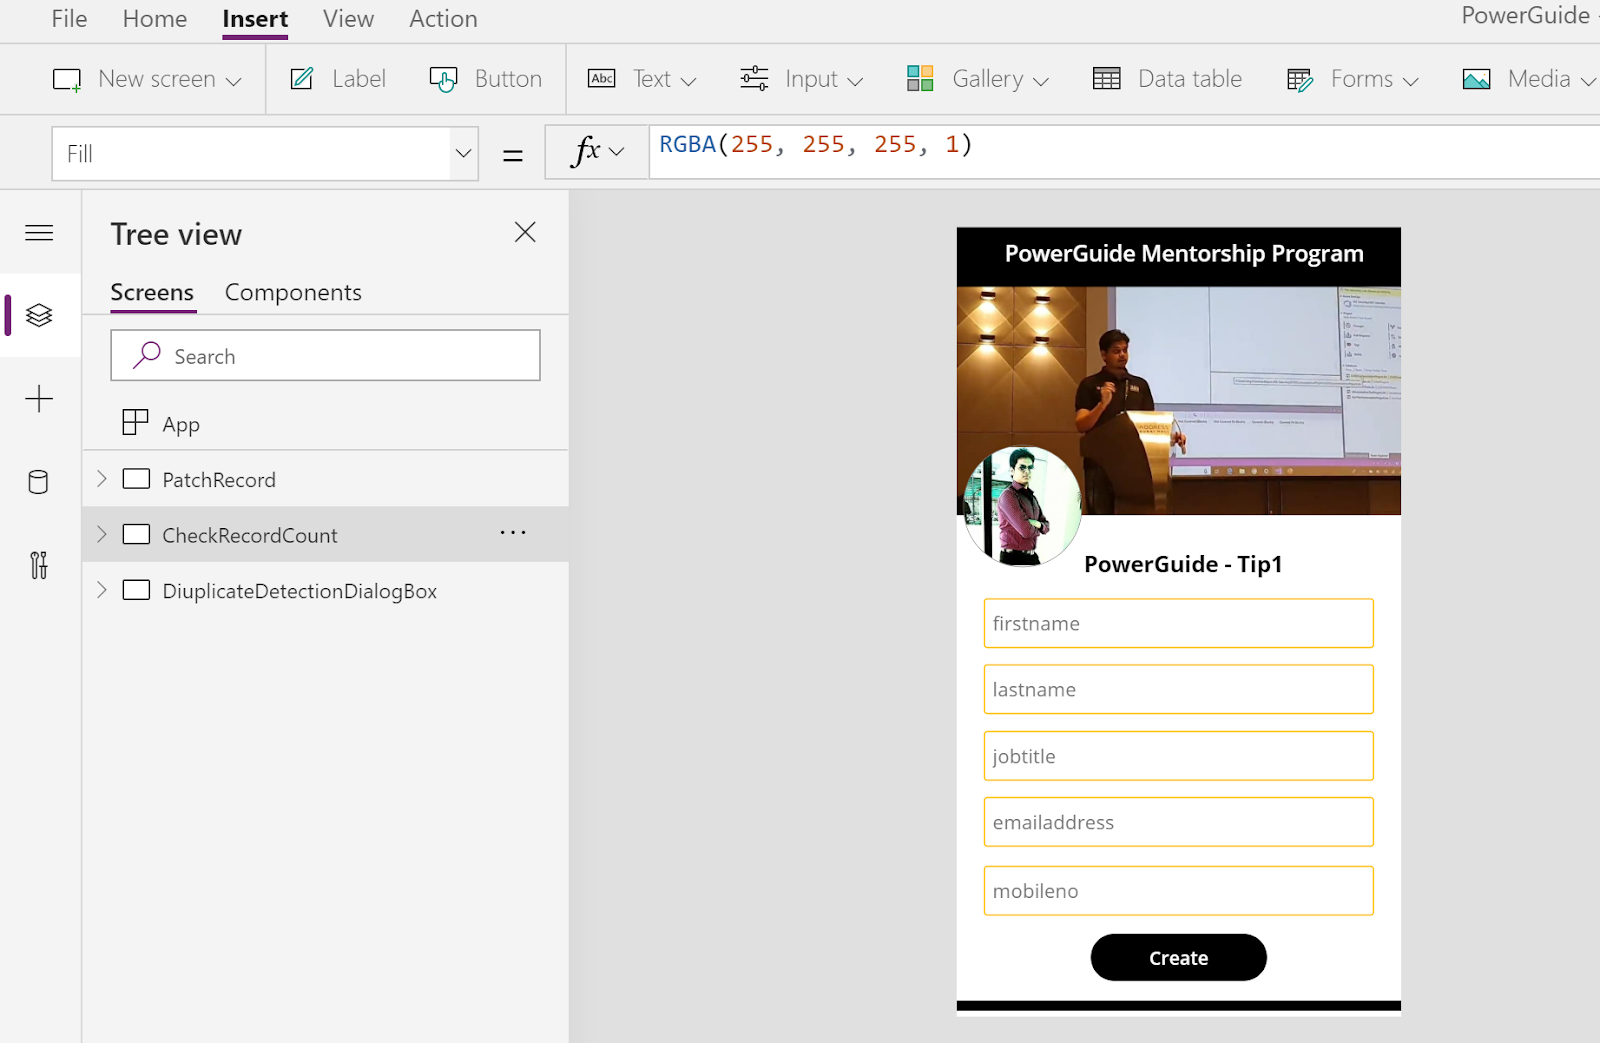Viewport: 1600px width, 1043px height.
Task: Insert a Label control
Action: [337, 79]
